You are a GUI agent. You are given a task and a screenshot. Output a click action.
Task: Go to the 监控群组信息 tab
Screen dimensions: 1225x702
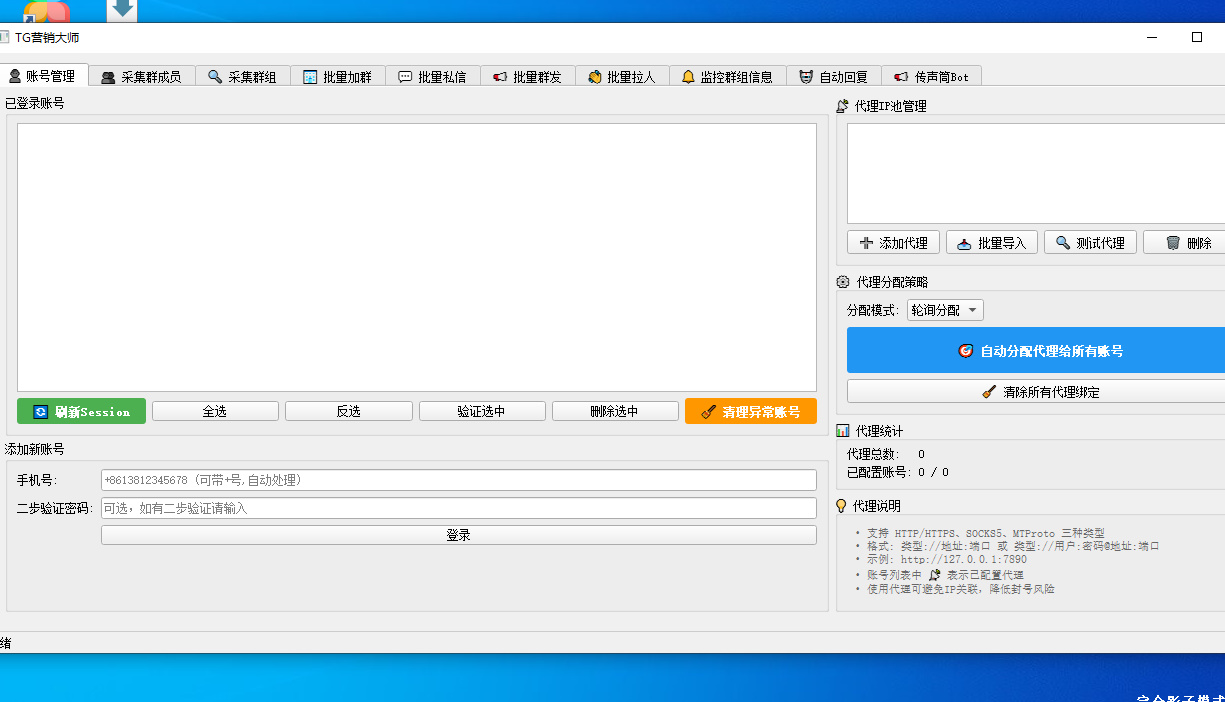coord(726,77)
